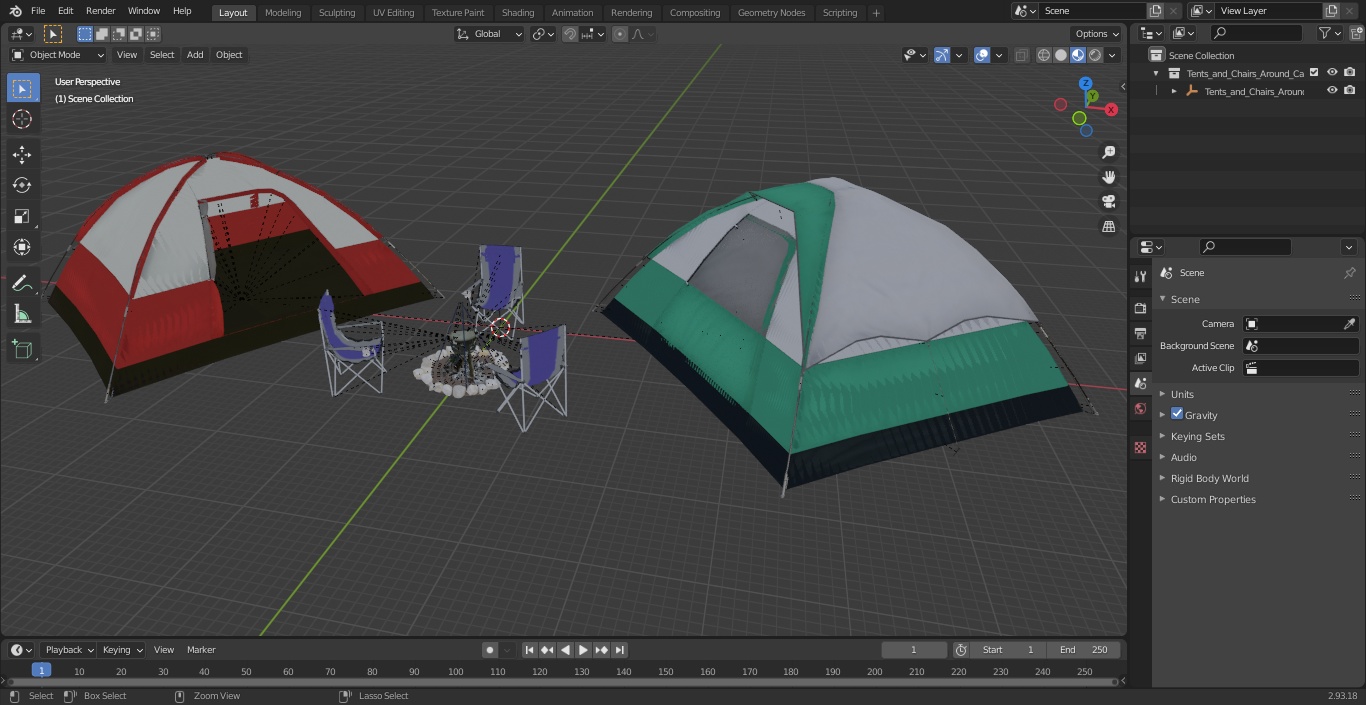Switch to Solid viewport shading
Screen dimensions: 1366x705
click(x=1061, y=55)
